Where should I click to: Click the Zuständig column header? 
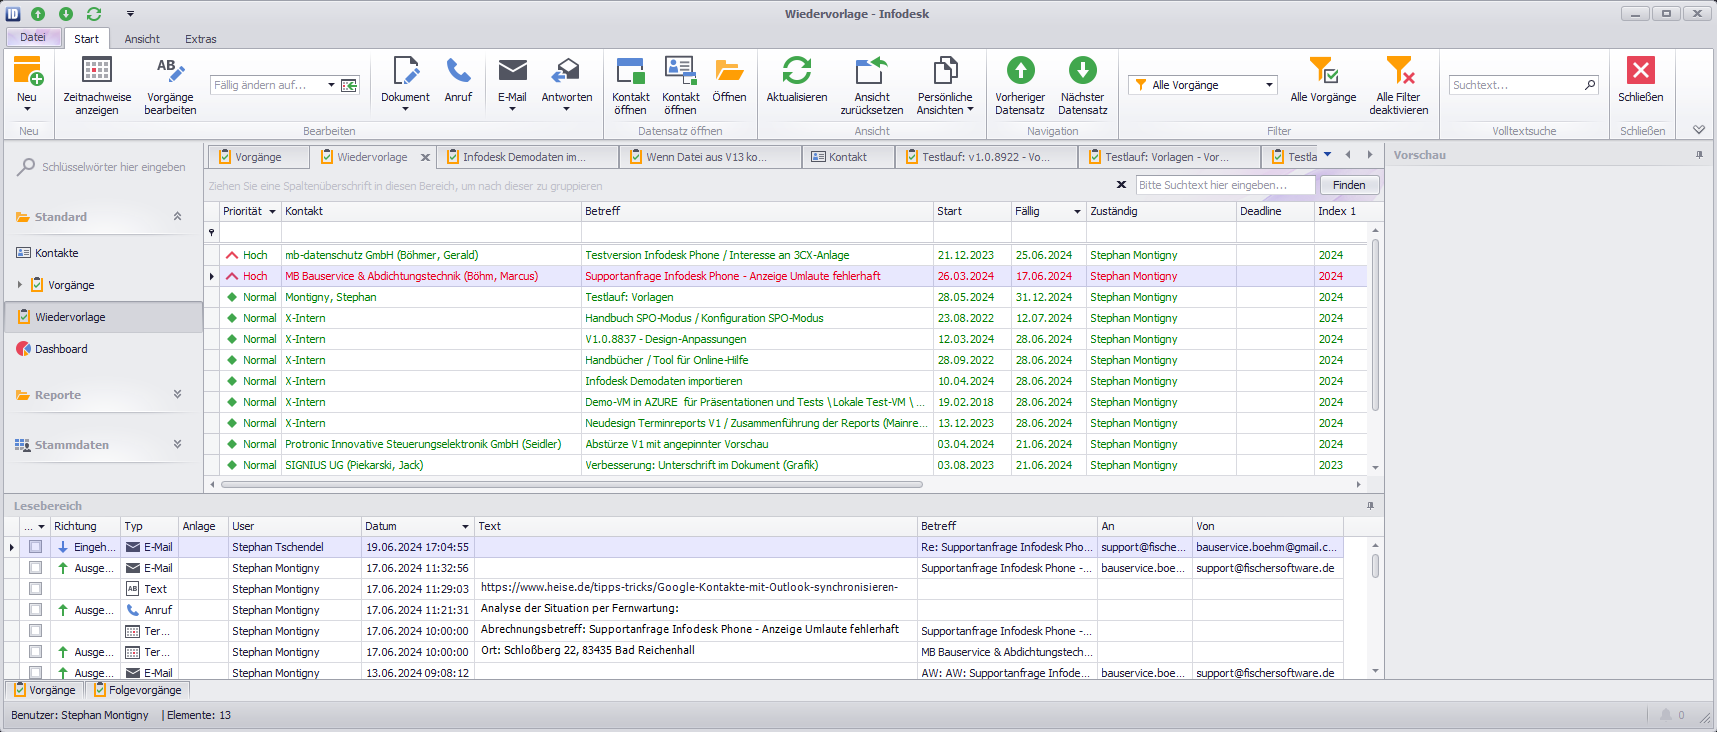1161,212
